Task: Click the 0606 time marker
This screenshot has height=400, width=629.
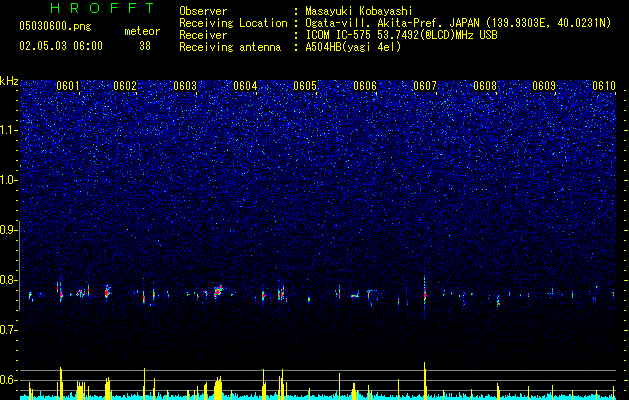Action: (365, 86)
